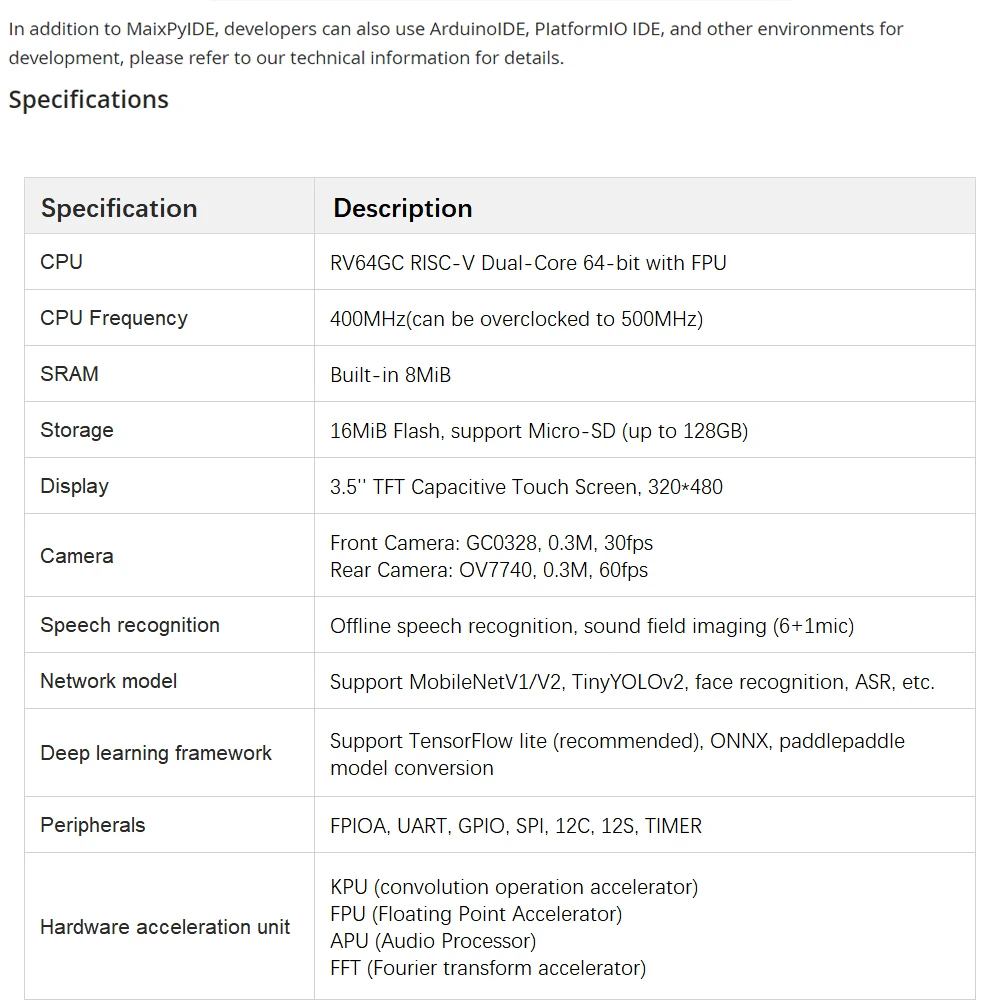The width and height of the screenshot is (1000, 1000).
Task: Click the 400MHz overclock description text
Action: pyautogui.click(x=517, y=318)
